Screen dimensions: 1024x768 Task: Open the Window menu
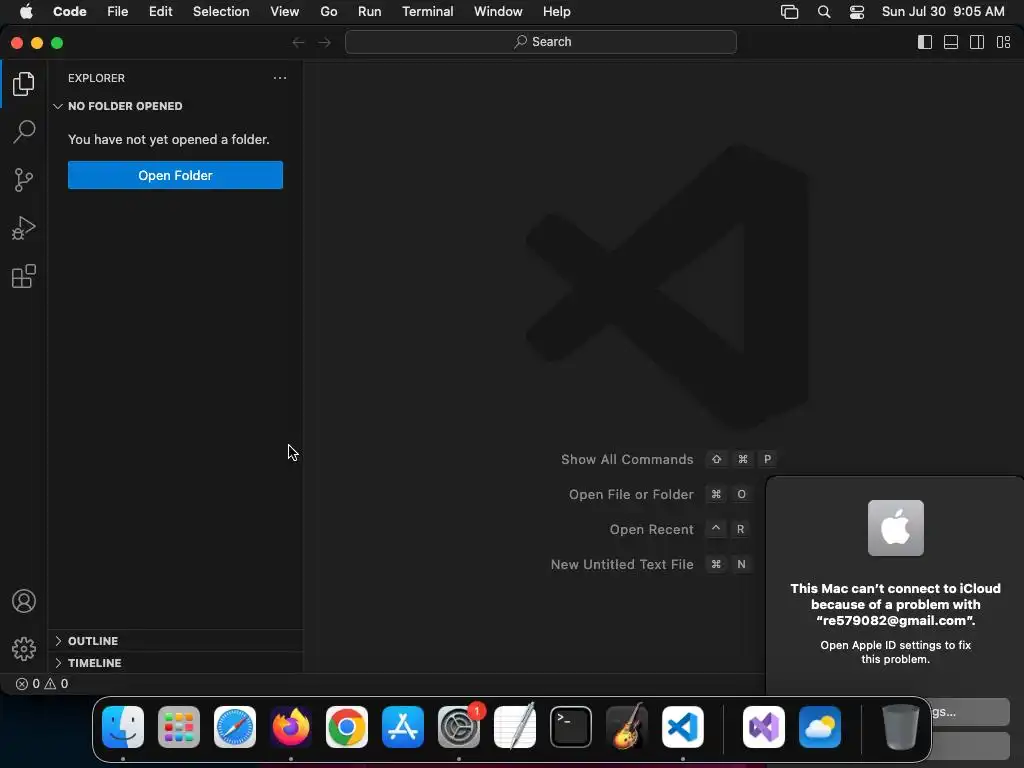click(x=498, y=12)
